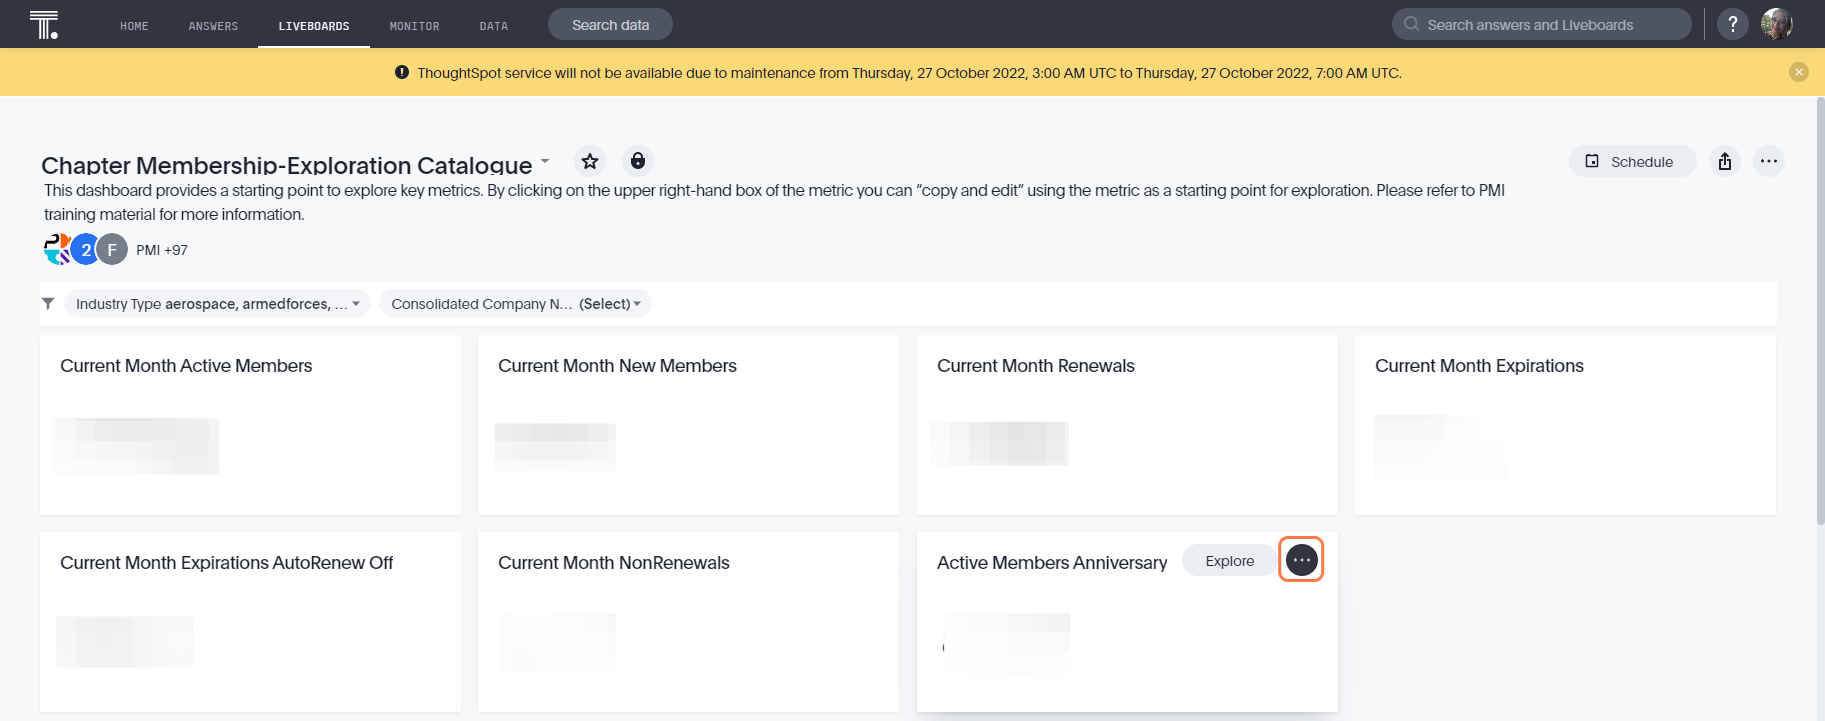Image resolution: width=1825 pixels, height=721 pixels.
Task: Switch to the Answers tab
Action: click(213, 26)
